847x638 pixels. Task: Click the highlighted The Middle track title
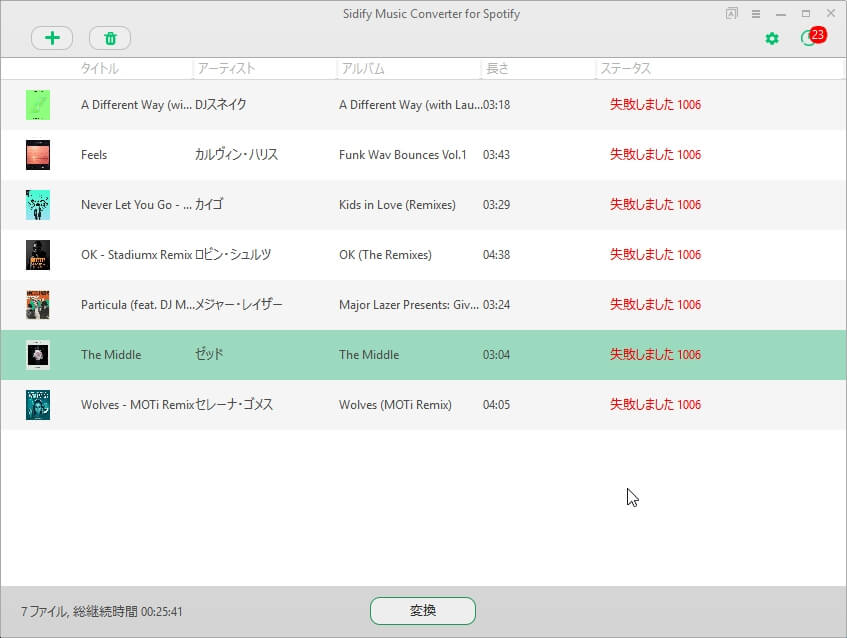point(111,355)
